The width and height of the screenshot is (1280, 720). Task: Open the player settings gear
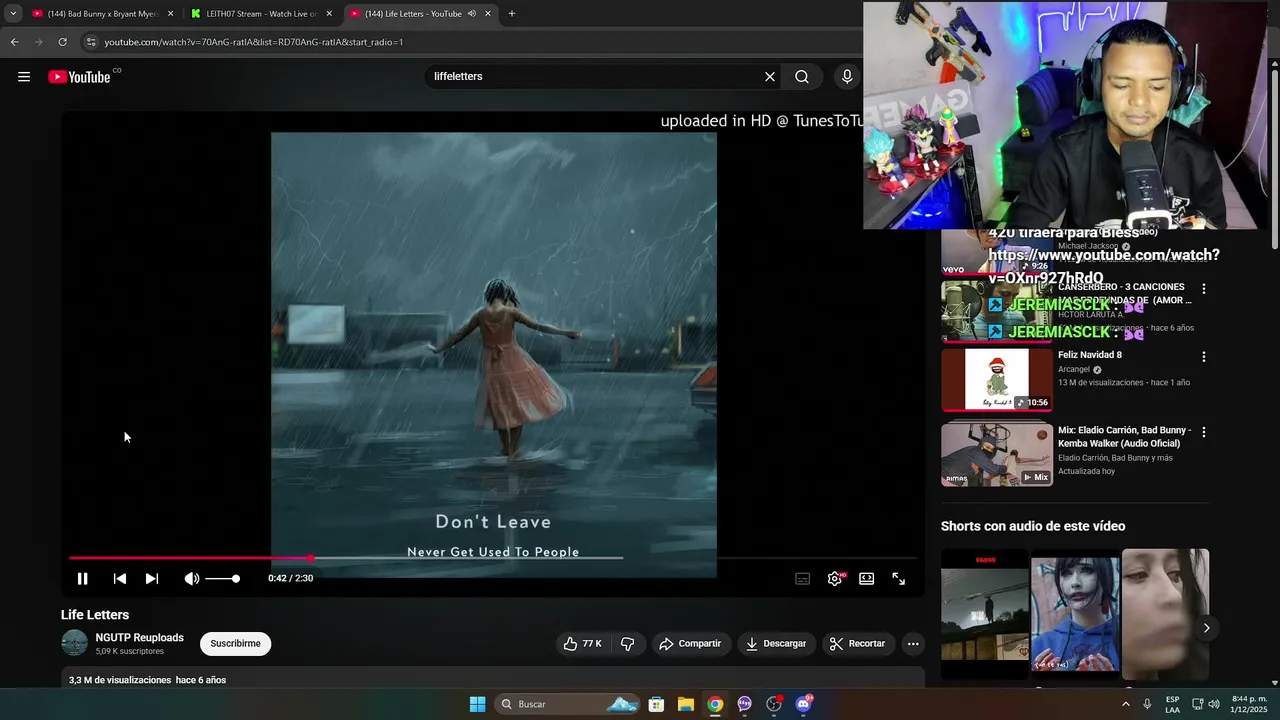[x=835, y=579]
